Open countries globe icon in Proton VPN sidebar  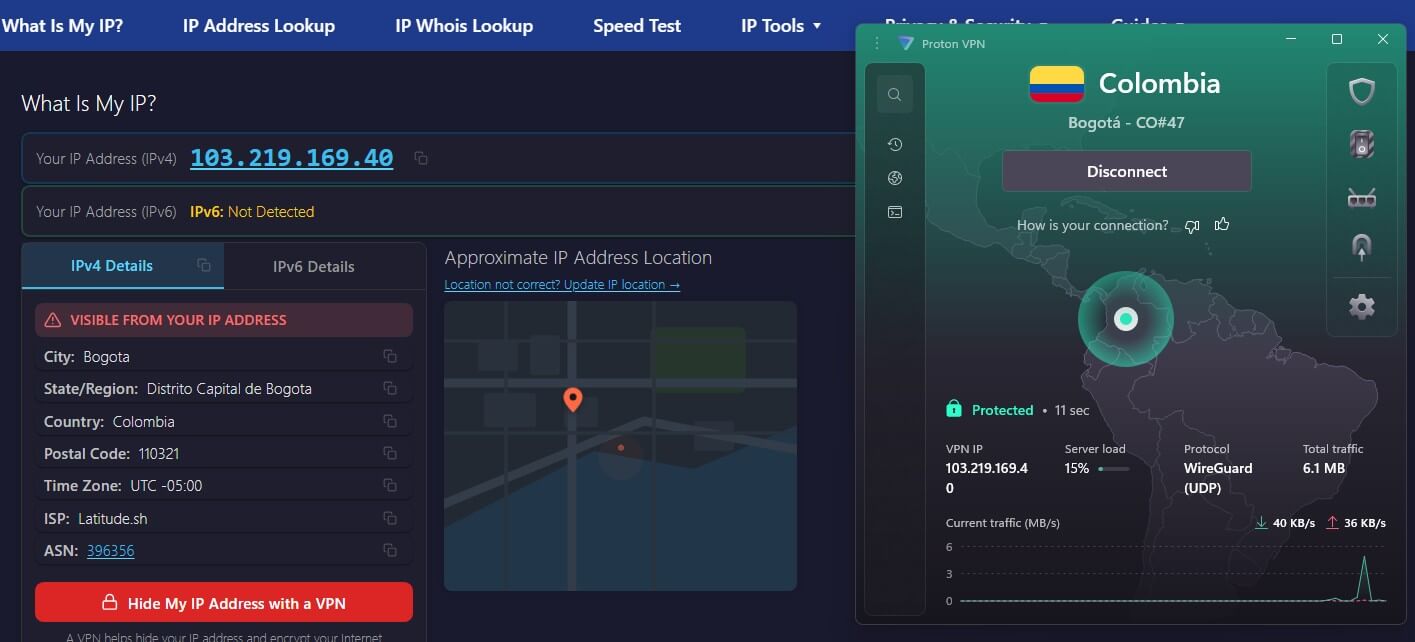click(x=895, y=178)
